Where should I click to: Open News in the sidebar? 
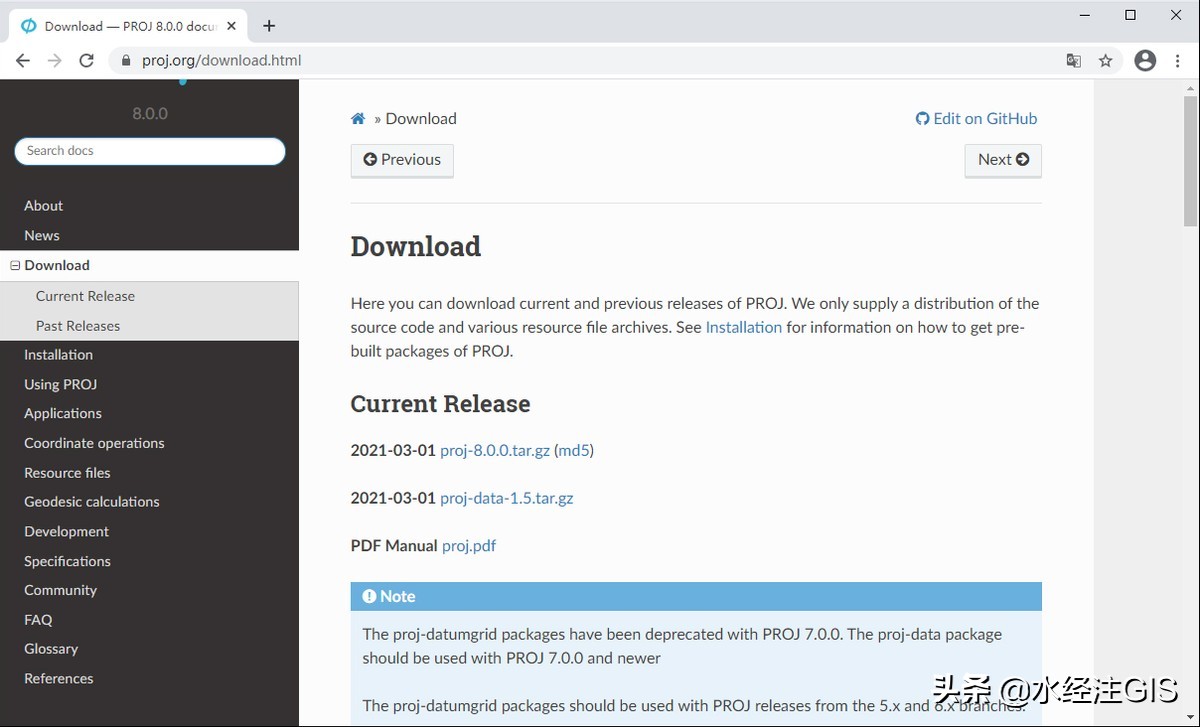coord(42,235)
